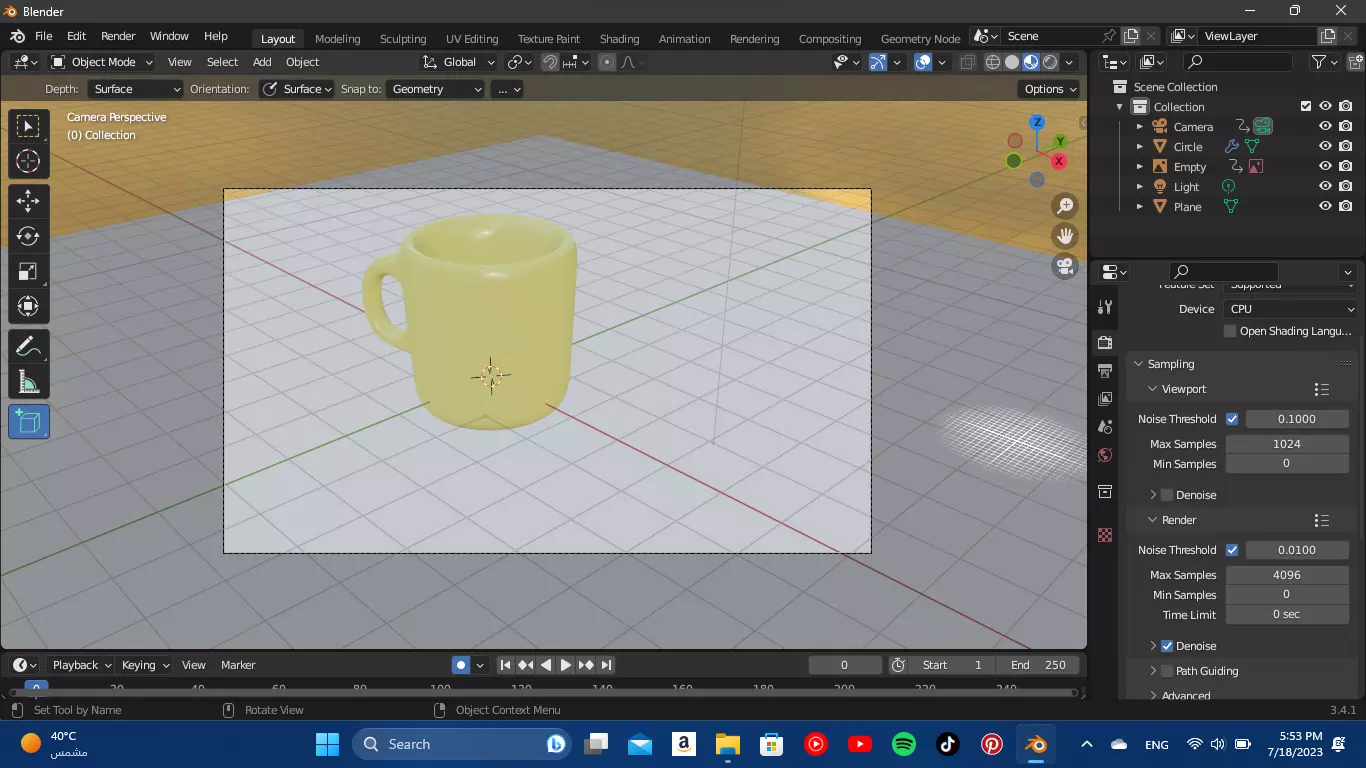Switch to rendered viewport shading

click(1050, 62)
